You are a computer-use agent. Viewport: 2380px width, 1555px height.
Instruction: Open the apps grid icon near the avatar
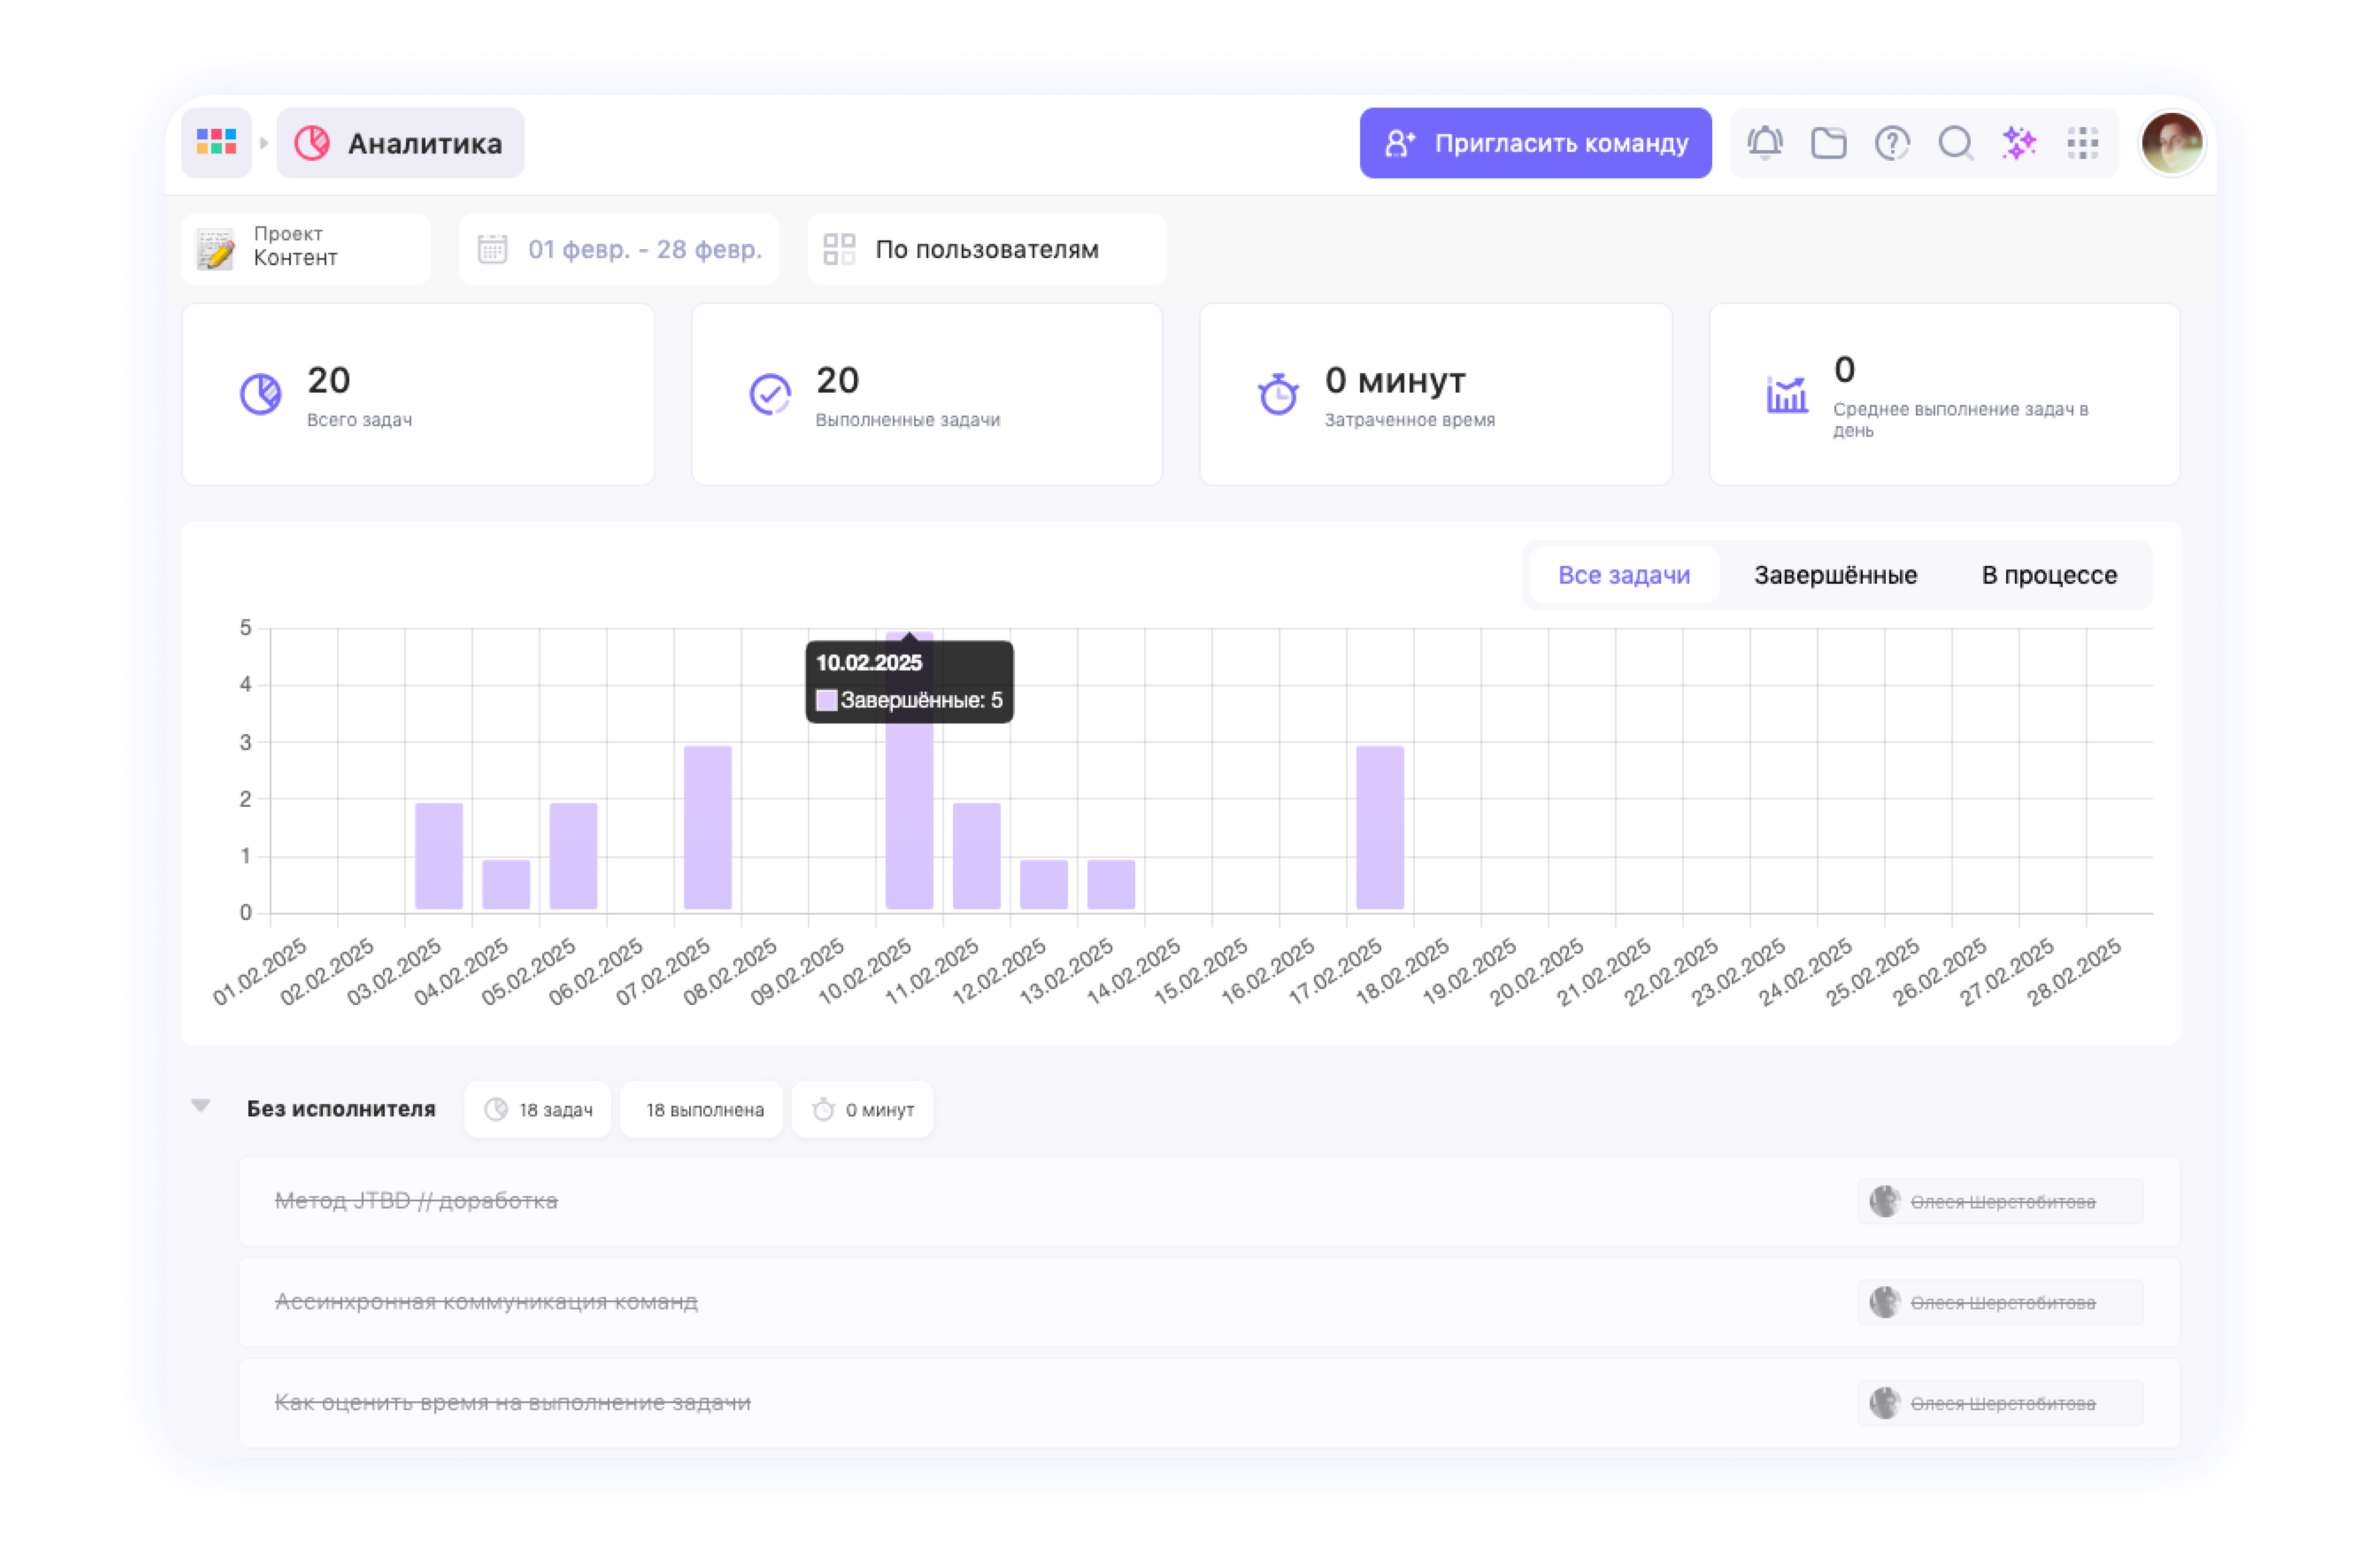[2083, 143]
